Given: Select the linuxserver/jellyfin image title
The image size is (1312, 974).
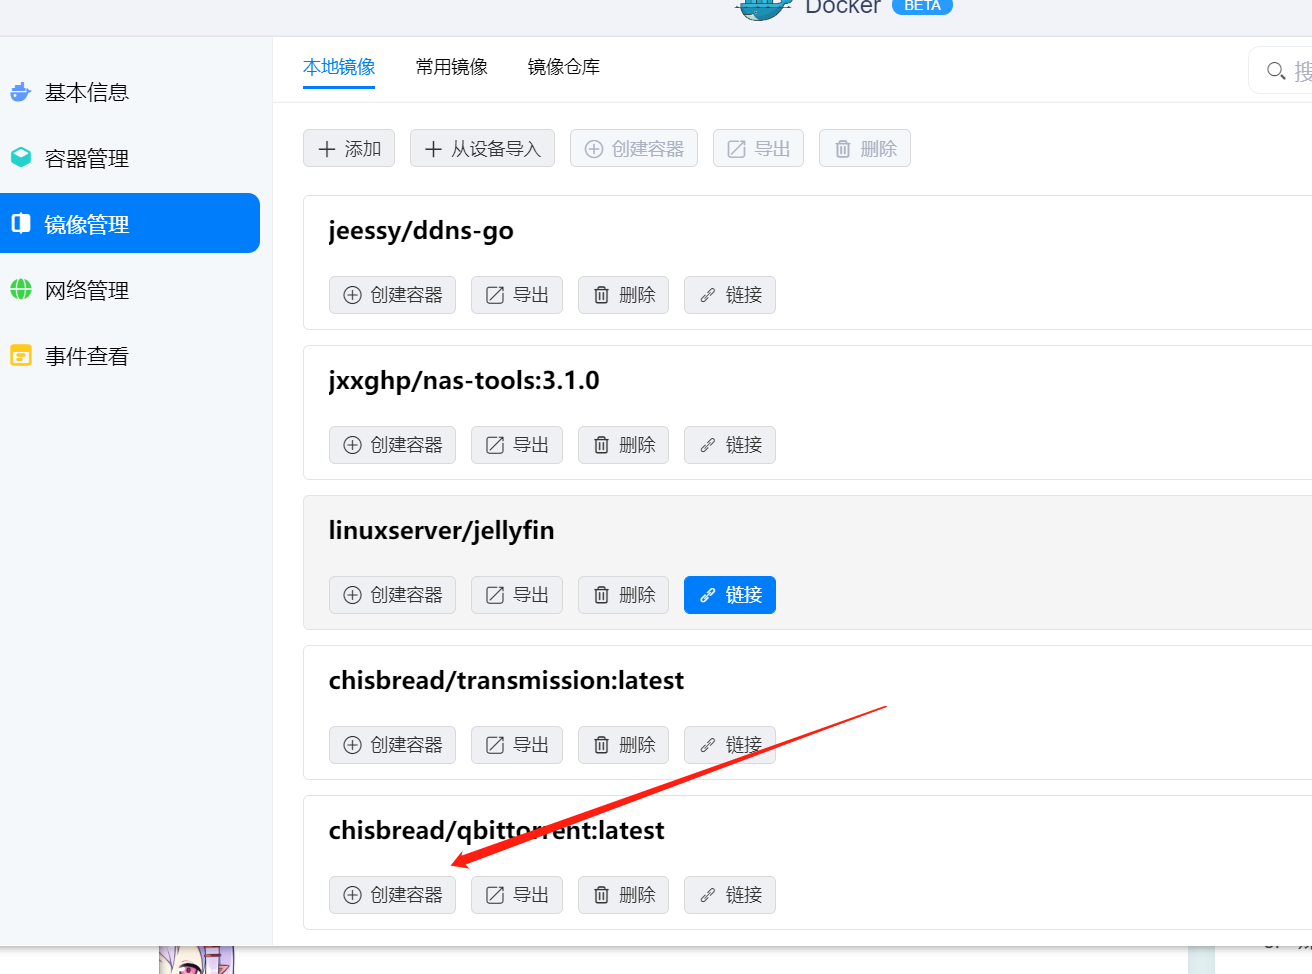Looking at the screenshot, I should coord(441,531).
